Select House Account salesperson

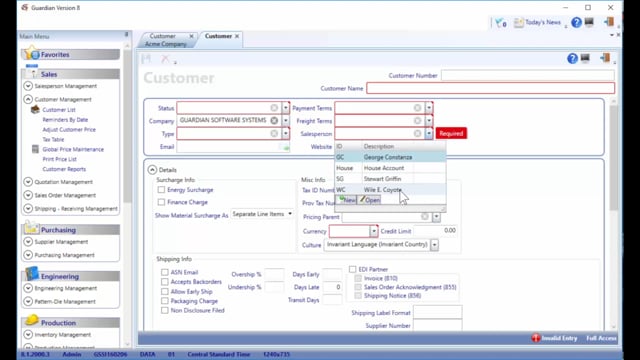tap(390, 168)
